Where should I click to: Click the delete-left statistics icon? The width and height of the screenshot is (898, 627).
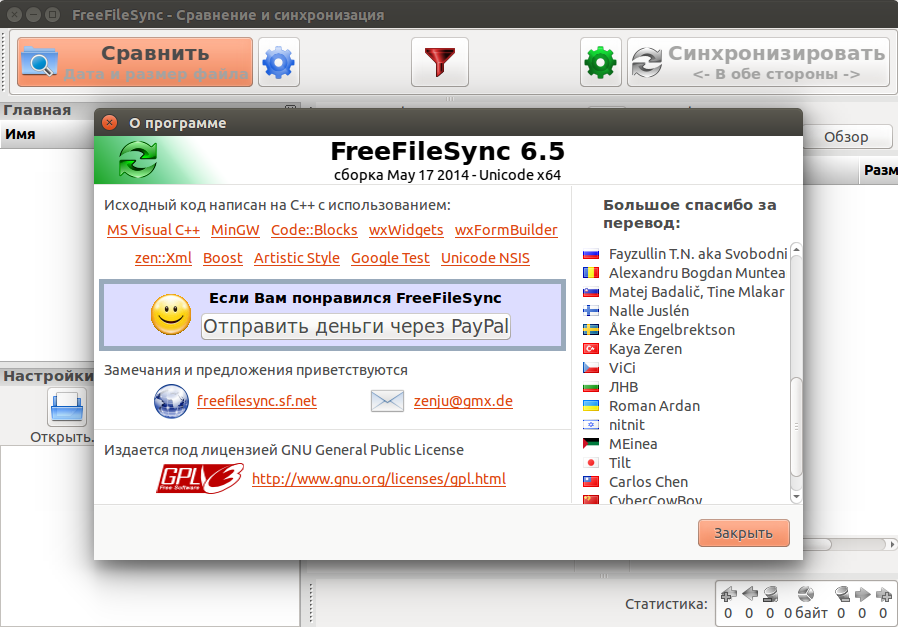pyautogui.click(x=770, y=594)
